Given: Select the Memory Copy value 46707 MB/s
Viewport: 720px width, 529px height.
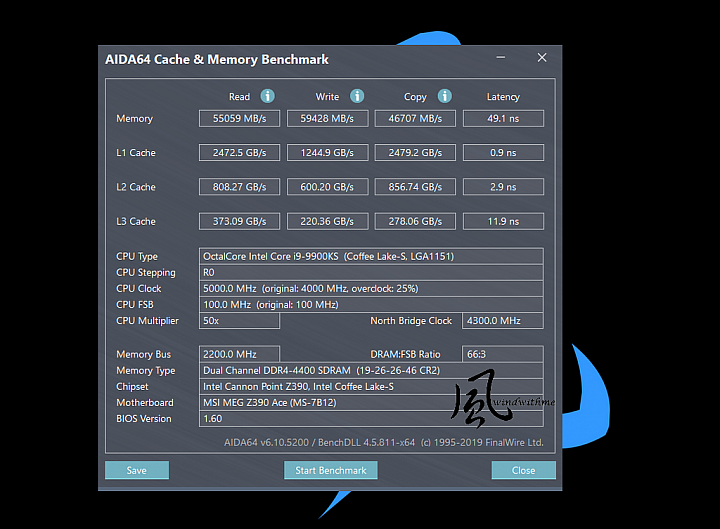Looking at the screenshot, I should (x=415, y=118).
